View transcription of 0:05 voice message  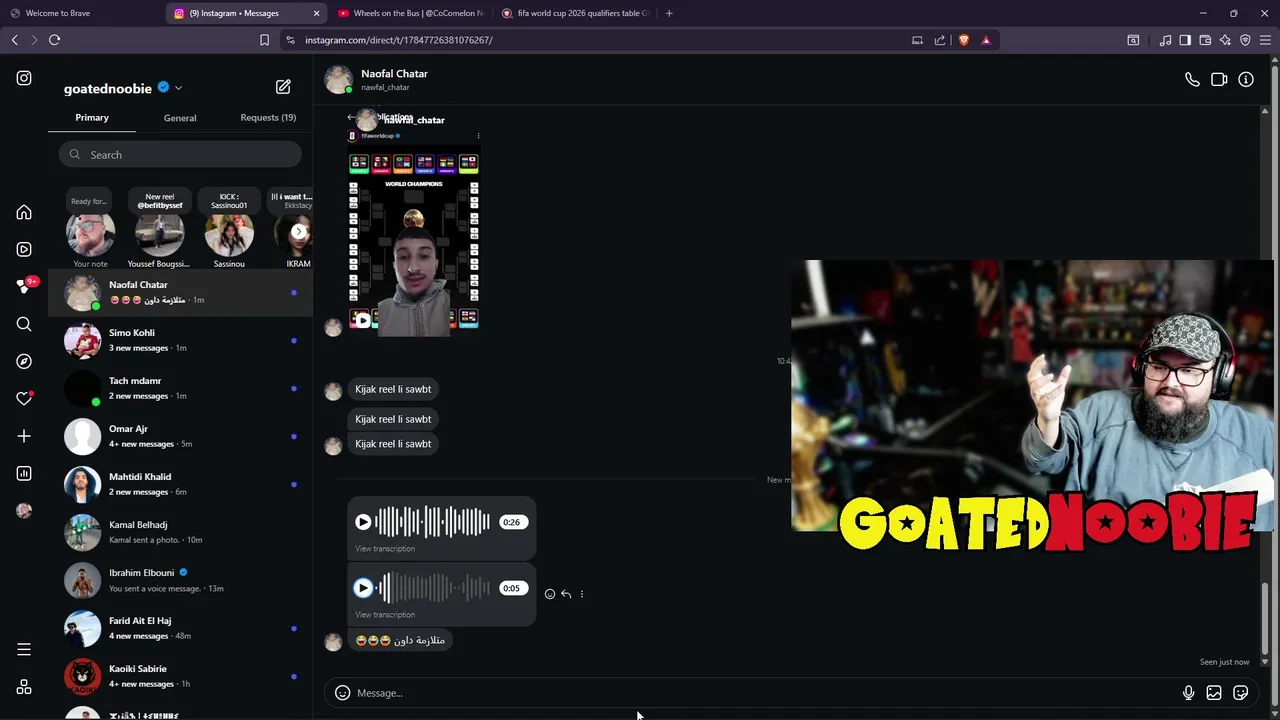tap(385, 614)
